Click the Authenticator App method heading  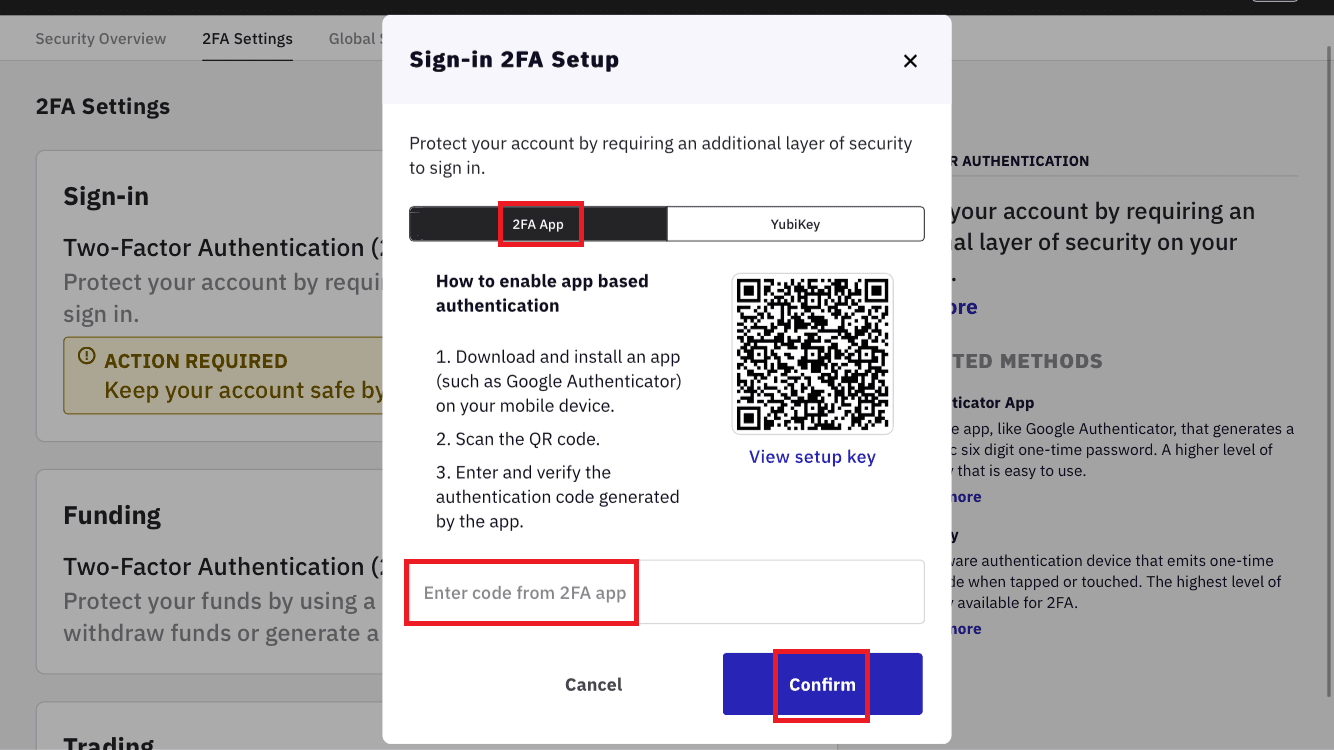pyautogui.click(x=991, y=403)
